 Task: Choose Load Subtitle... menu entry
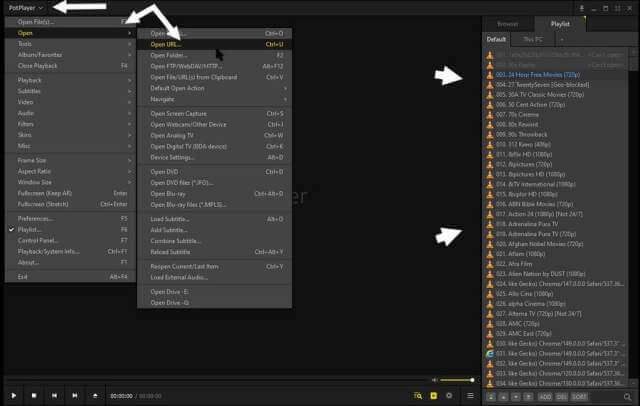214,219
